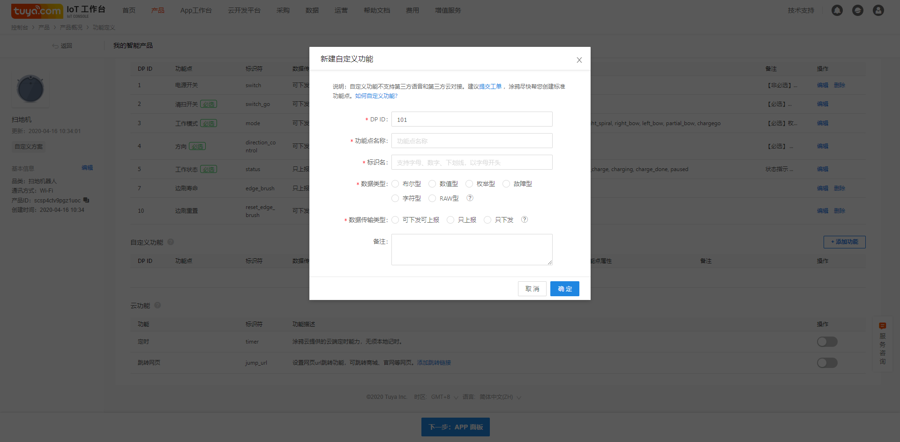Click help icon next to RAW型
900x442 pixels.
click(x=470, y=198)
